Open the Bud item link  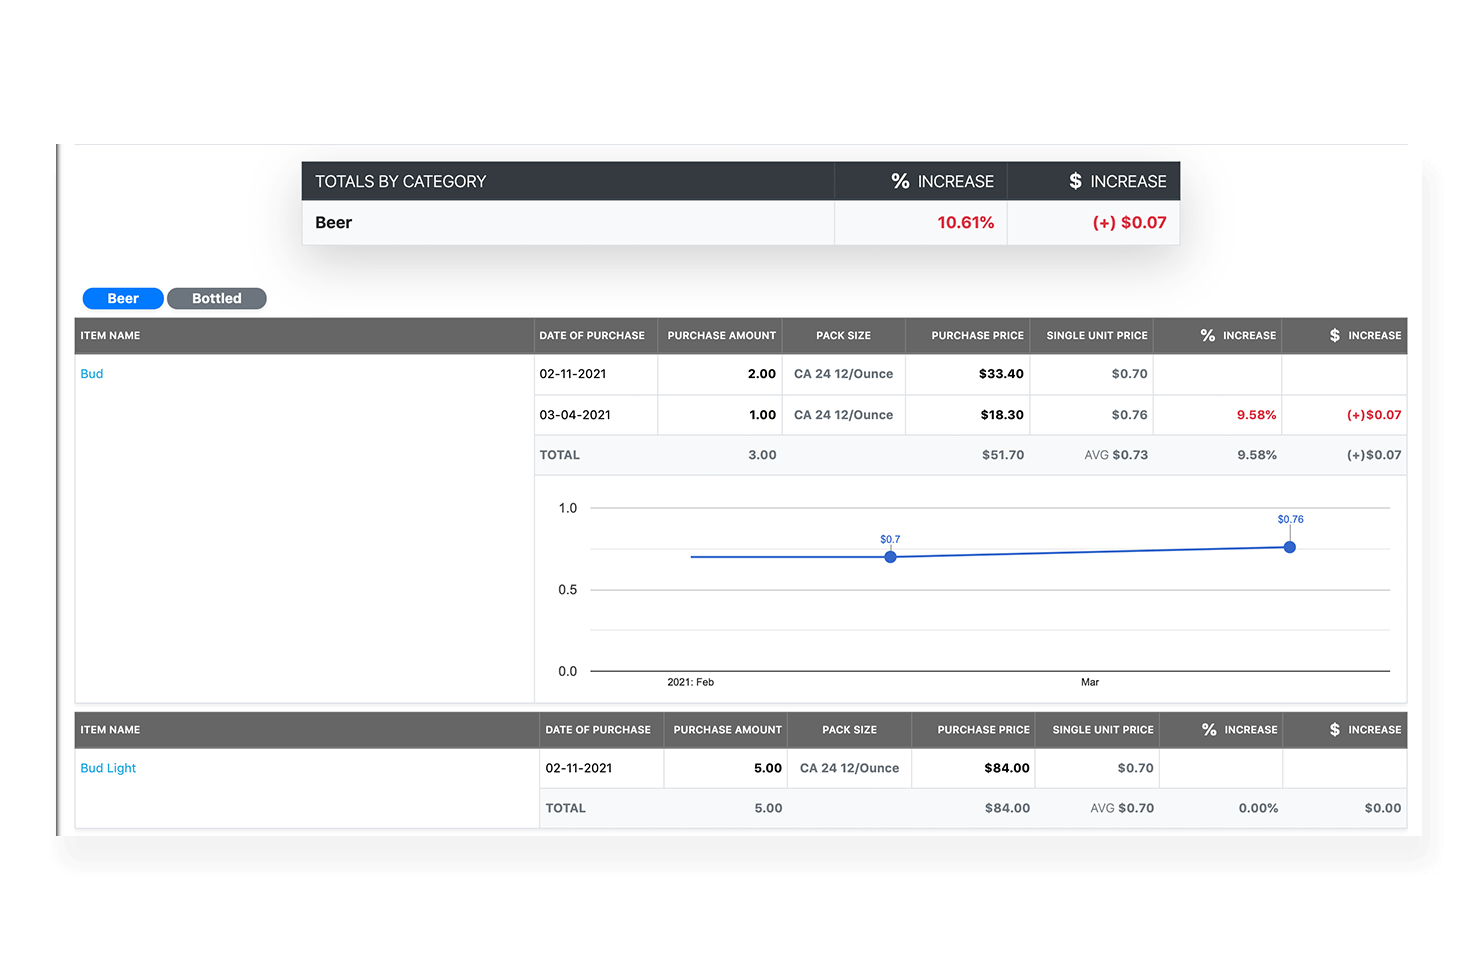point(92,374)
